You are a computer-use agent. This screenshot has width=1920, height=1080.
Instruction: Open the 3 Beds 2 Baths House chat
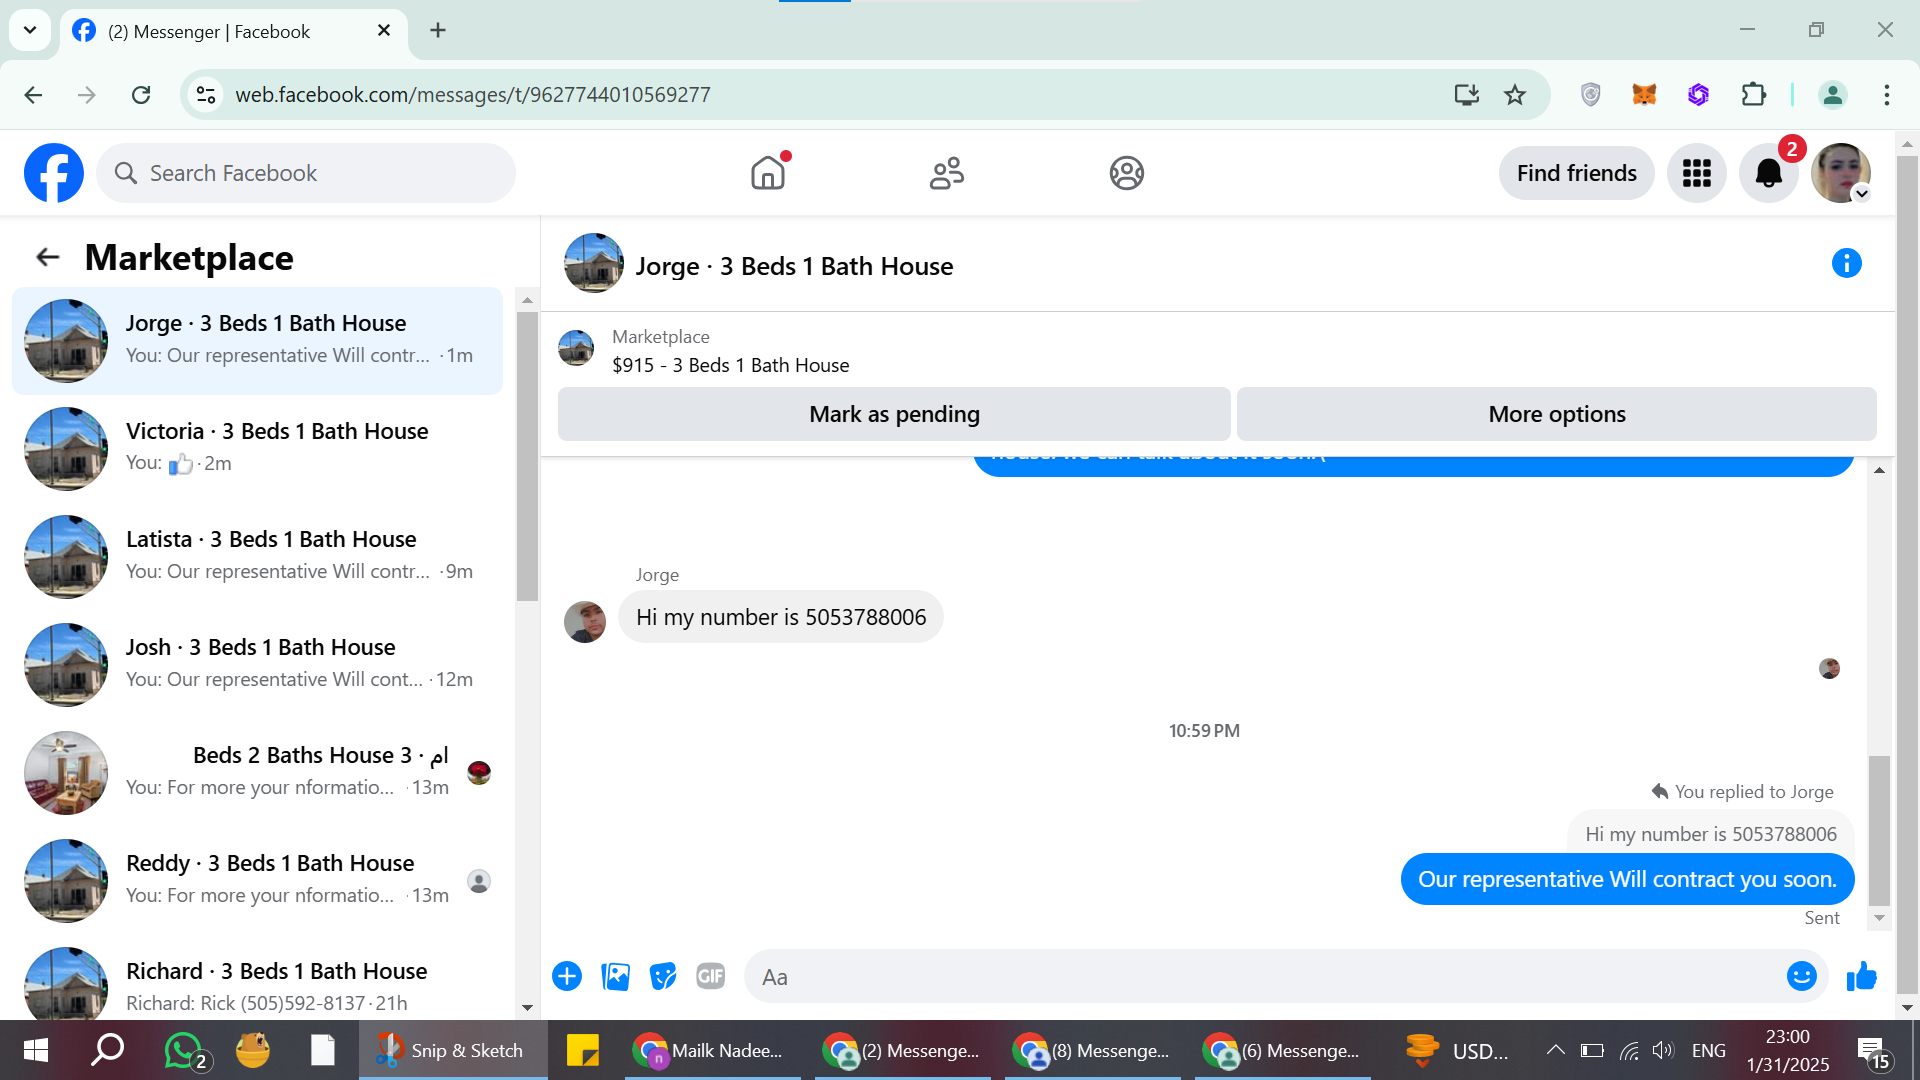(258, 773)
